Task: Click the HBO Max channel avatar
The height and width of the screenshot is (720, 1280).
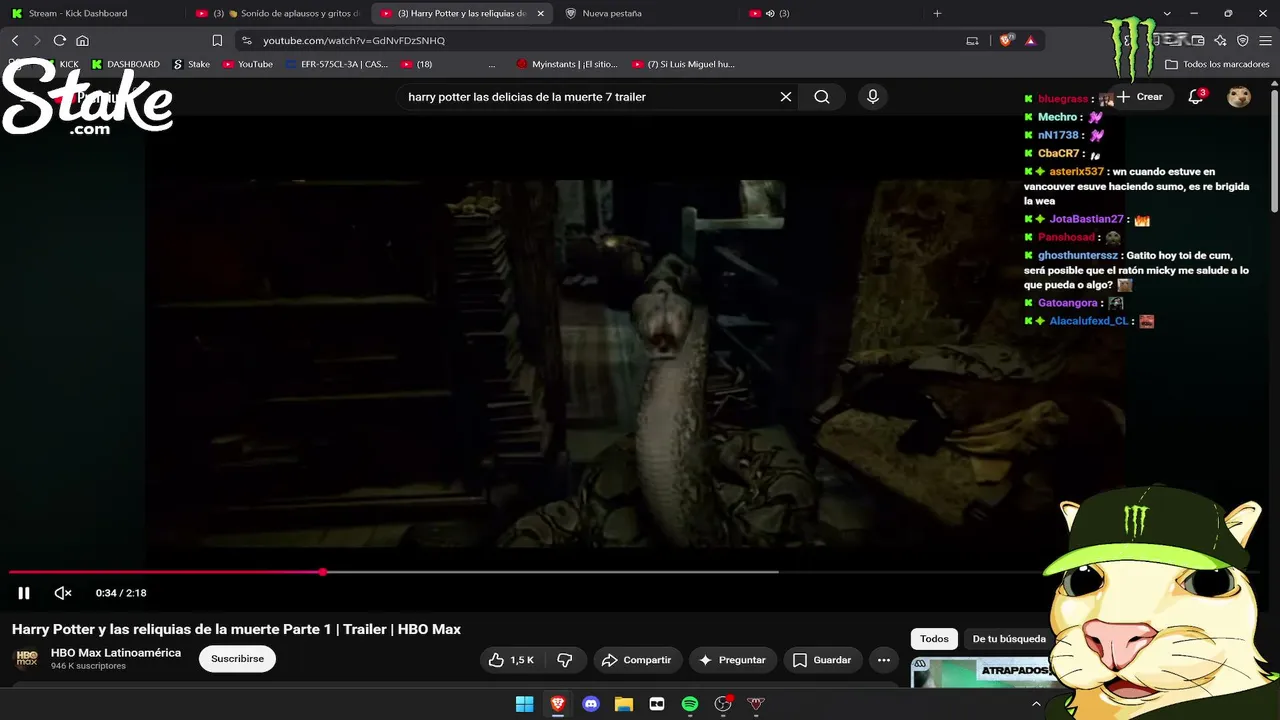Action: point(27,659)
